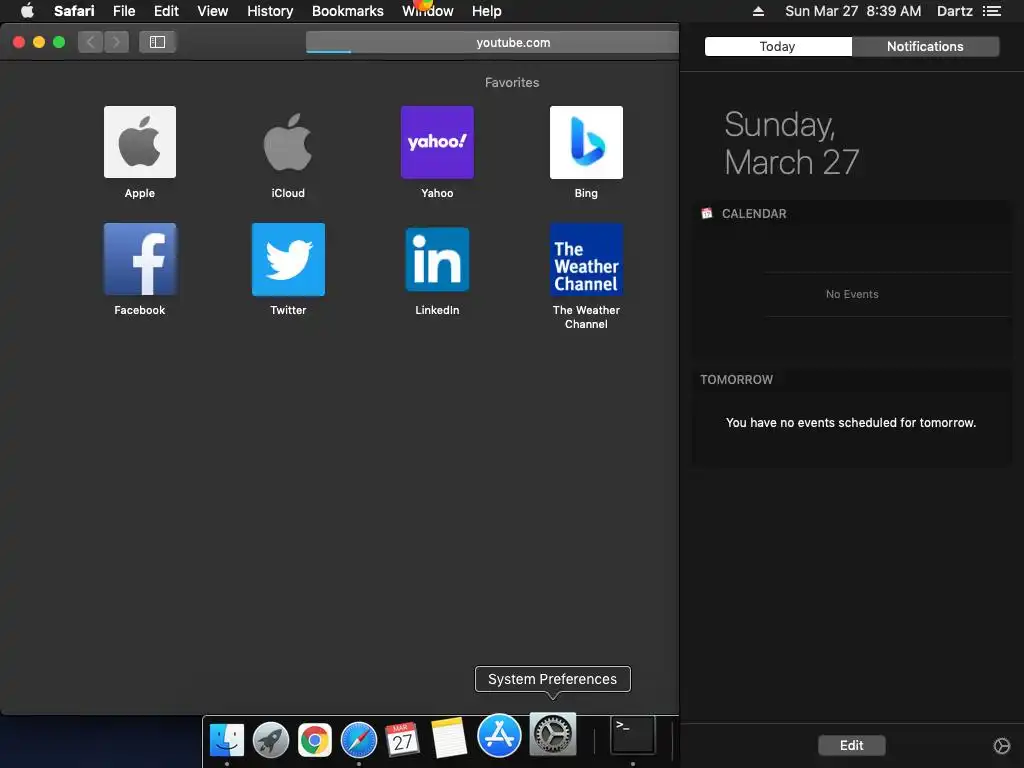This screenshot has width=1024, height=768.
Task: Close the Safari window with red button
Action: (x=19, y=42)
